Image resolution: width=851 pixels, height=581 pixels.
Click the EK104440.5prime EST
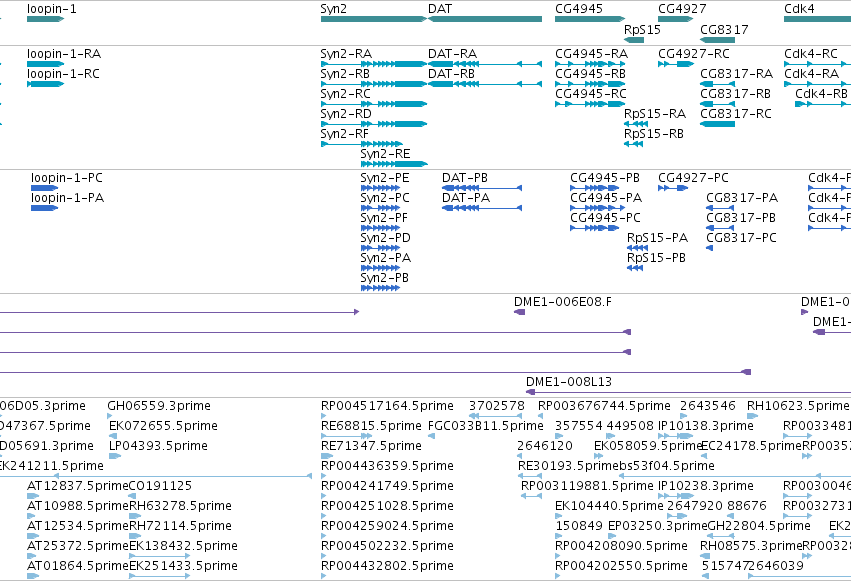557,516
